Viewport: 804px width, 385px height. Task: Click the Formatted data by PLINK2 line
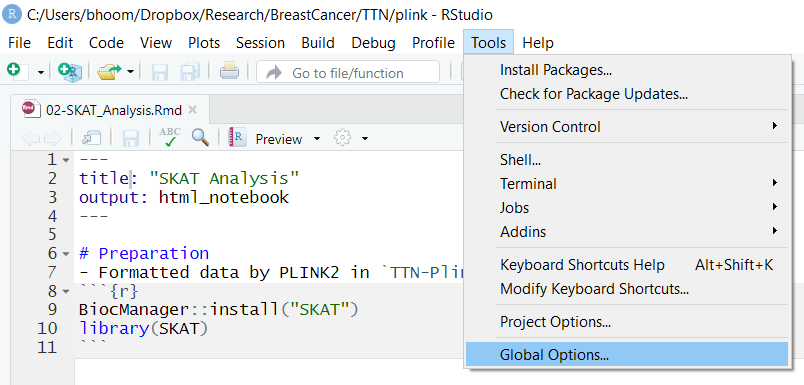(x=272, y=272)
